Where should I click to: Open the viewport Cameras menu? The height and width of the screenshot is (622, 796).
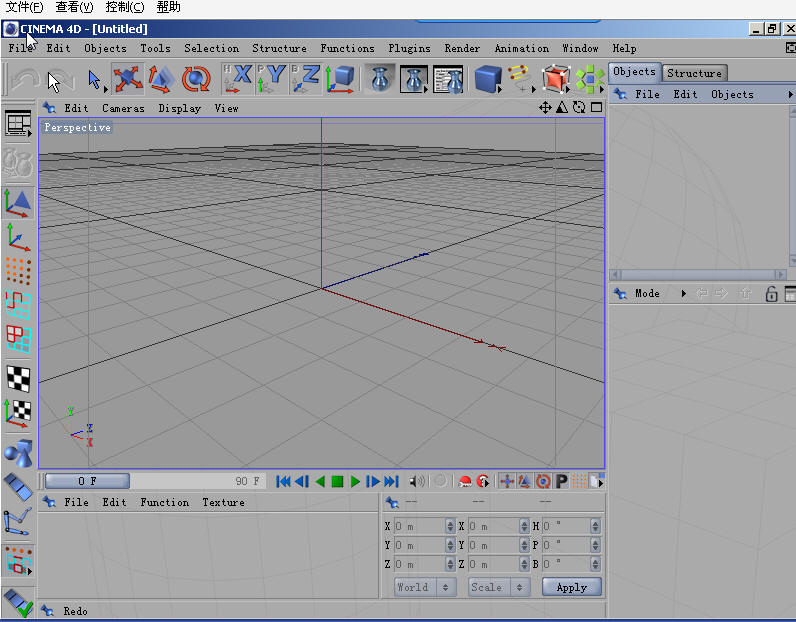pyautogui.click(x=123, y=108)
